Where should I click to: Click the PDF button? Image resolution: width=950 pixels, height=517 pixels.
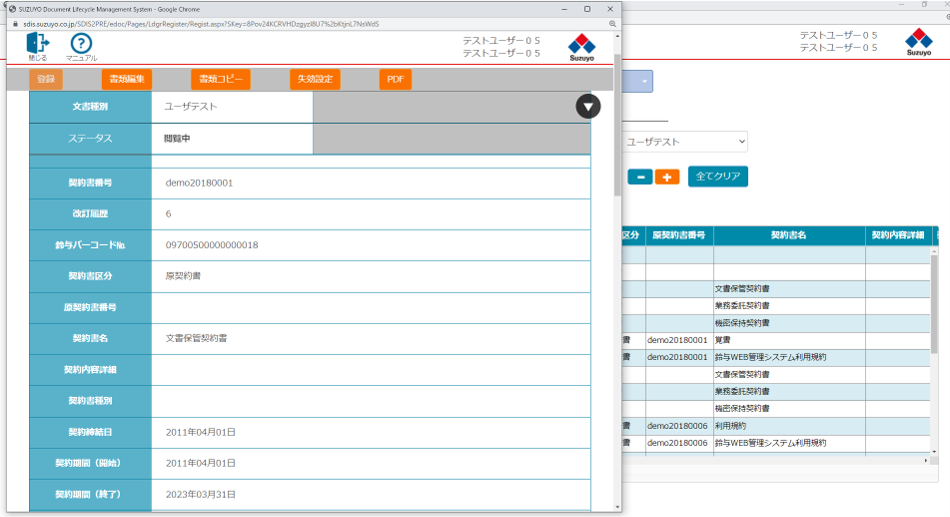(395, 79)
